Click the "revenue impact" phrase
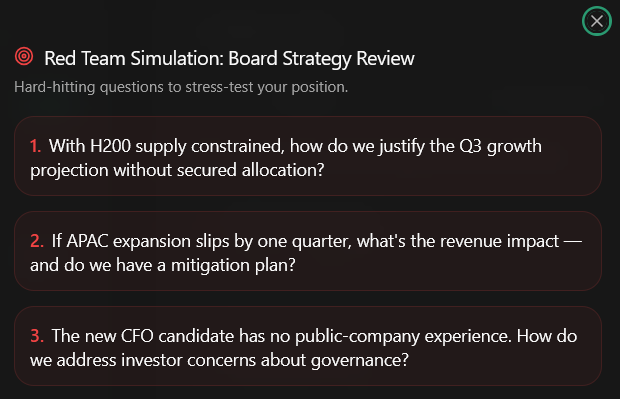Viewport: 620px width, 399px height. [x=499, y=242]
